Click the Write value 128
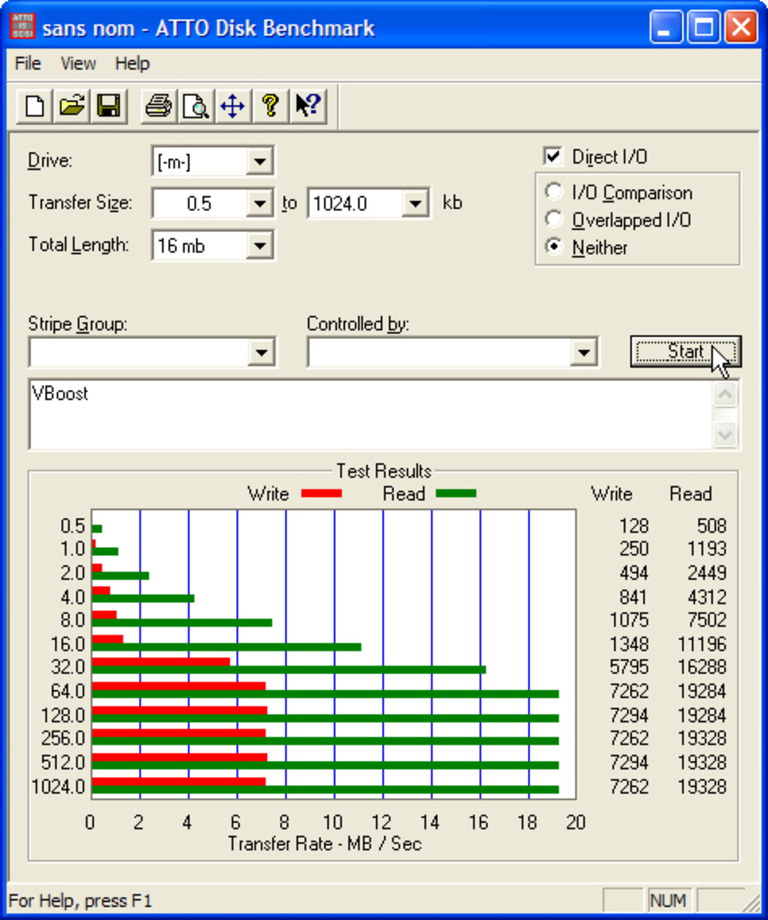Viewport: 768px width, 920px height. [x=634, y=526]
